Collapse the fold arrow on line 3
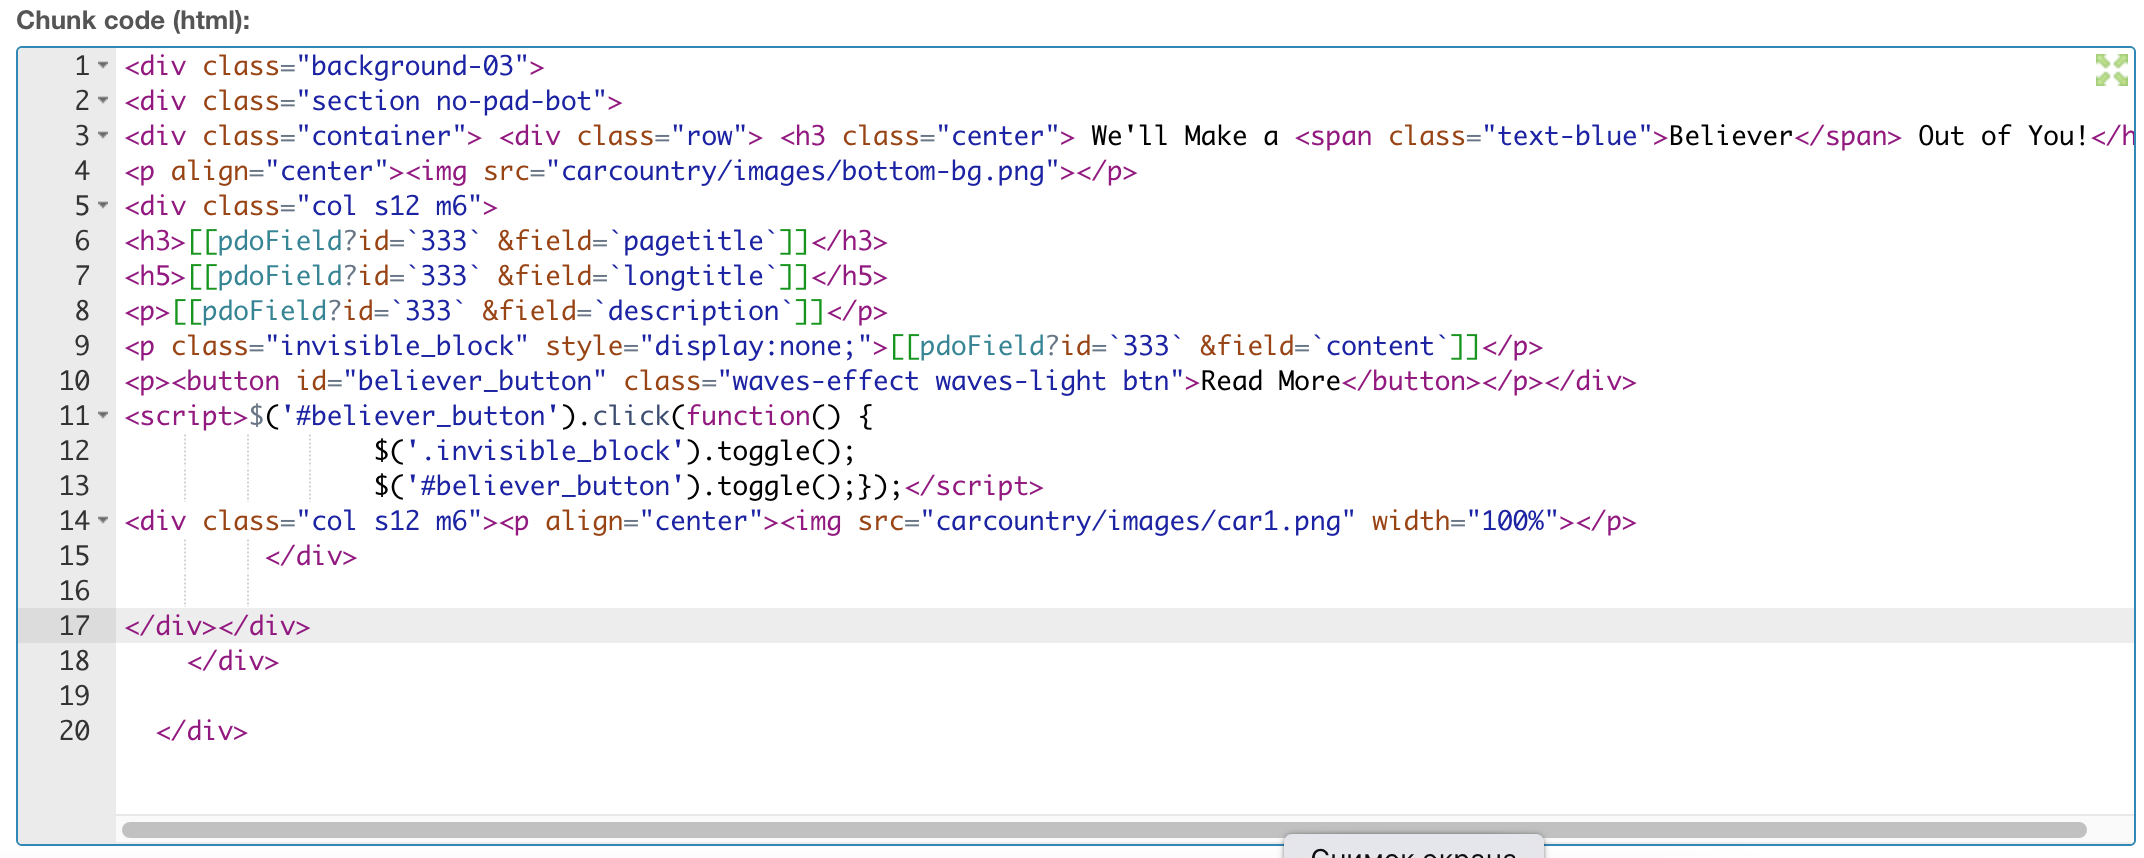 [103, 136]
